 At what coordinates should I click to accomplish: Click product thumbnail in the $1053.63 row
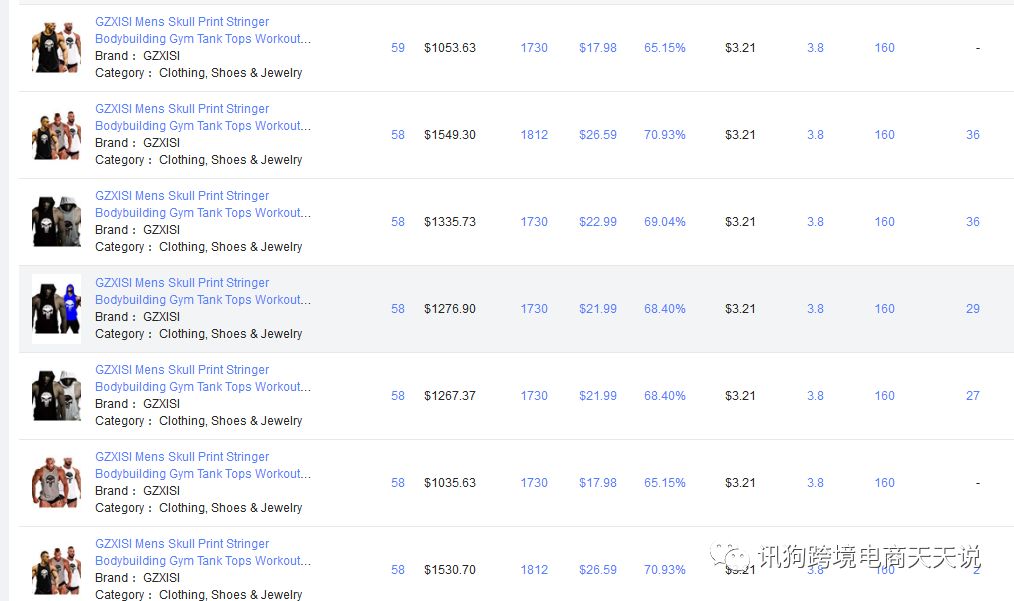[56, 47]
